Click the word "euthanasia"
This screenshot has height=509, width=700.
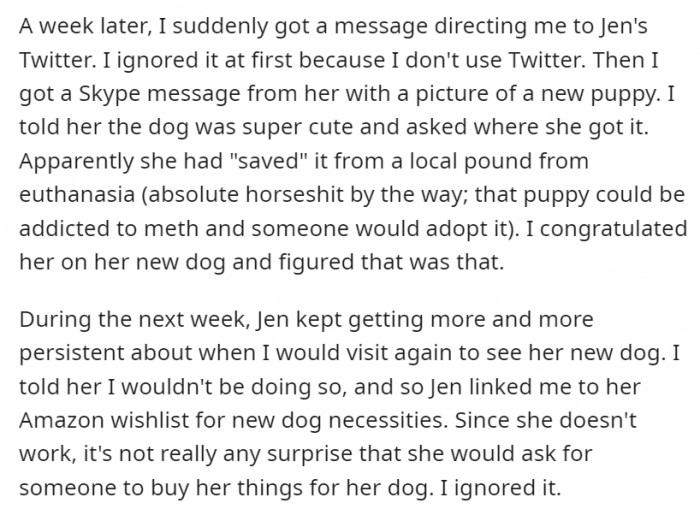pos(77,194)
